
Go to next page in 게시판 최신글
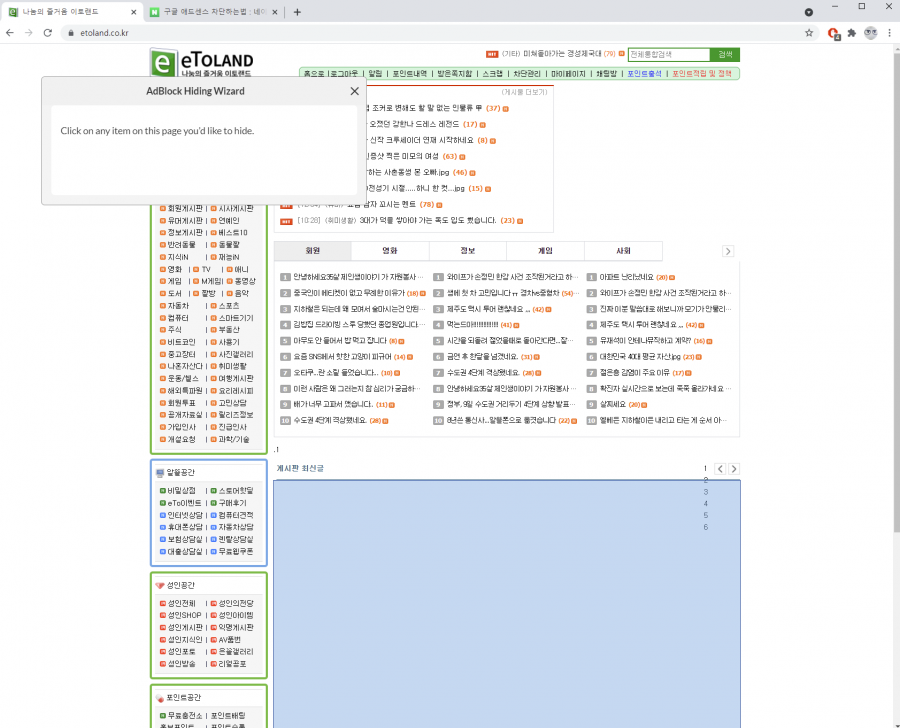click(x=734, y=469)
